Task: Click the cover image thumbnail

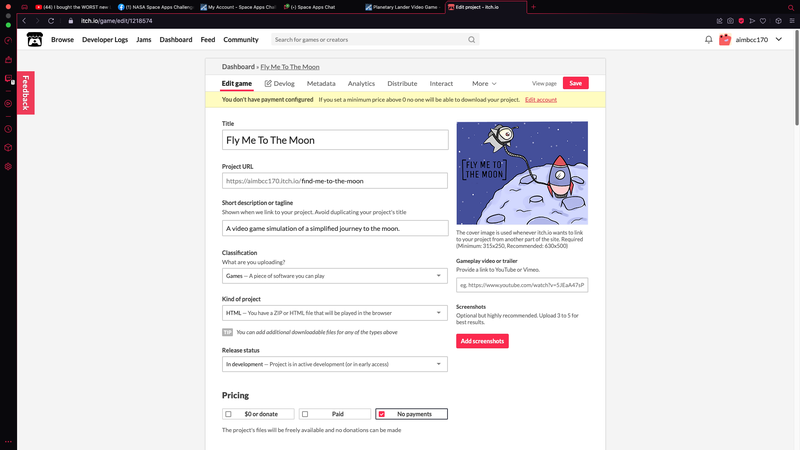Action: (522, 173)
